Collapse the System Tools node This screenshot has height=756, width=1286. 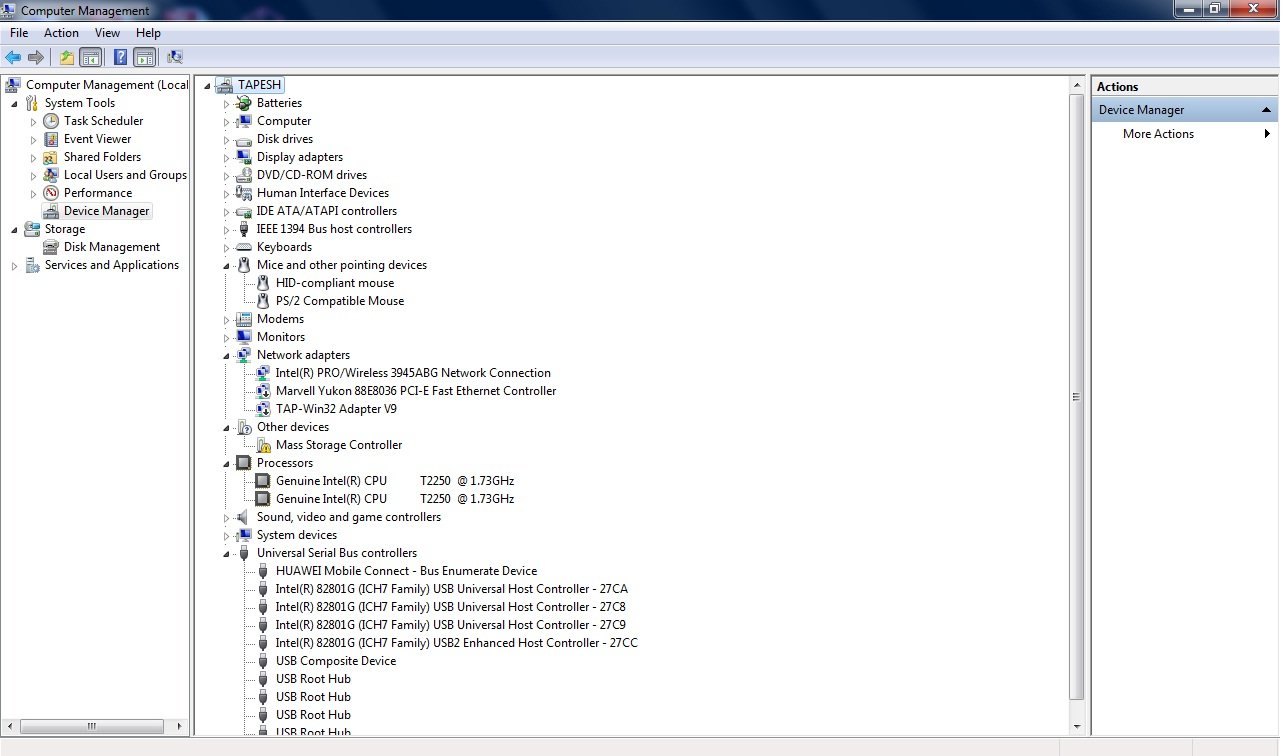pyautogui.click(x=14, y=103)
